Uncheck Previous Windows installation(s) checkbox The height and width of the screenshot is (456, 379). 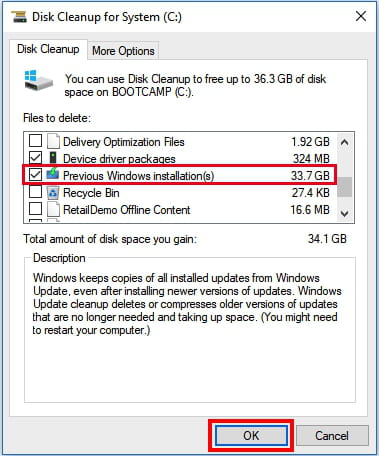click(x=35, y=175)
